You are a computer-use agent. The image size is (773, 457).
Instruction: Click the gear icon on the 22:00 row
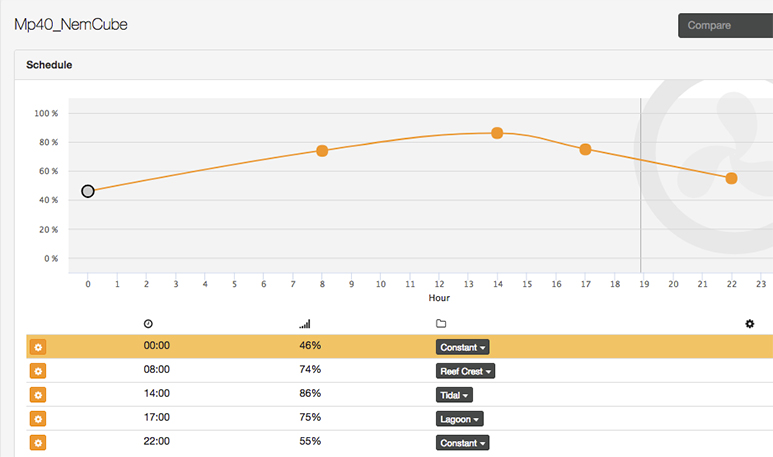click(38, 442)
